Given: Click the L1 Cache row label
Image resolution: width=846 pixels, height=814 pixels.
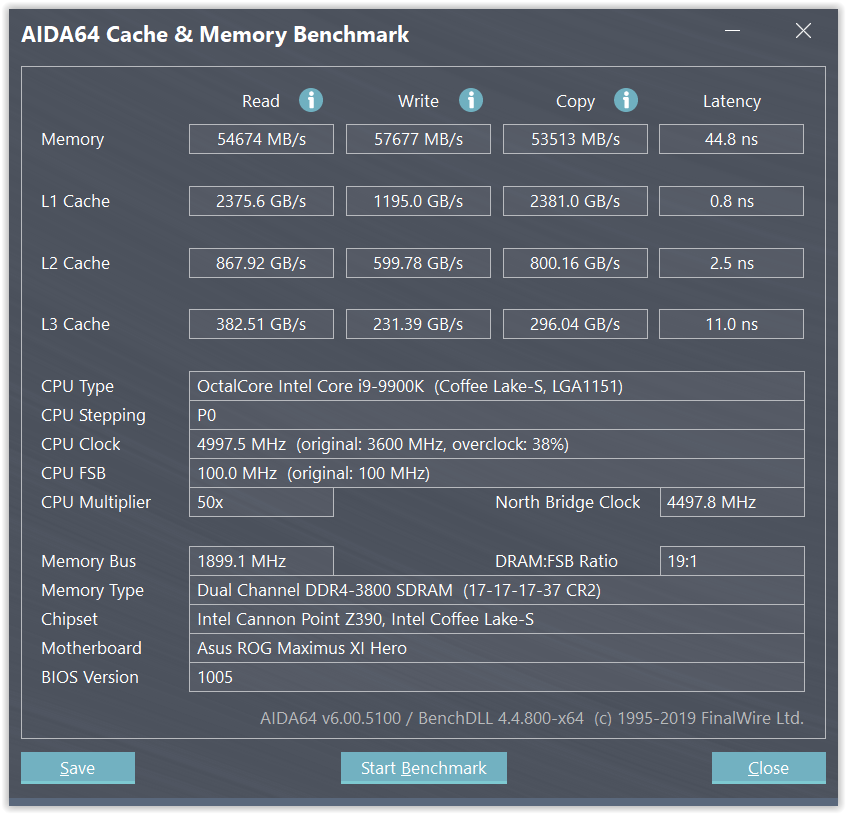Looking at the screenshot, I should [76, 201].
